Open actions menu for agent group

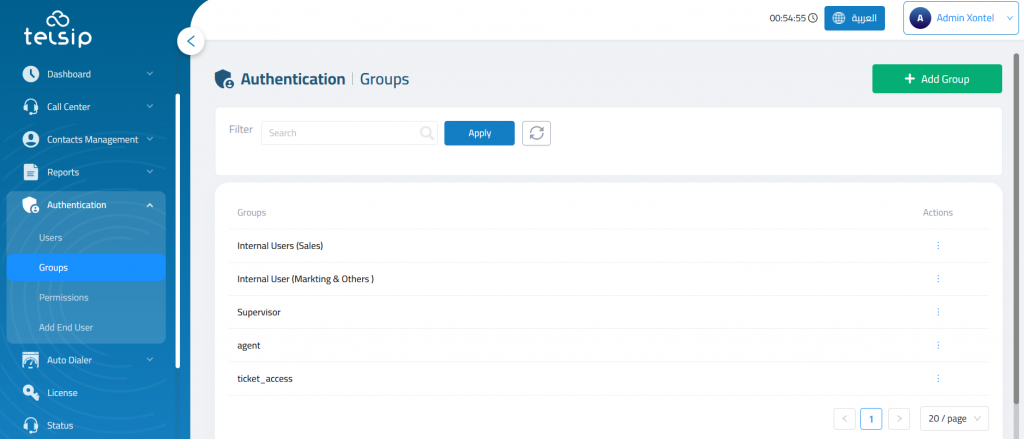coord(938,345)
